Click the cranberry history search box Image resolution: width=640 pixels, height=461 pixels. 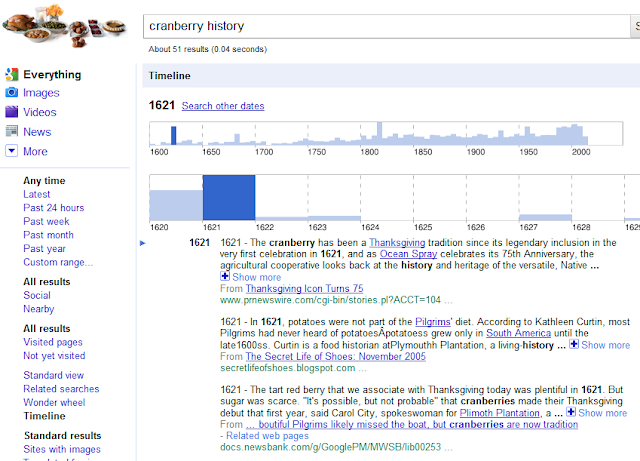click(387, 26)
